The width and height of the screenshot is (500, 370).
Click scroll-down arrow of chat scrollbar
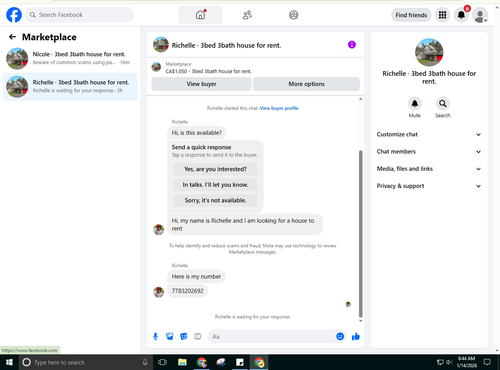click(360, 321)
